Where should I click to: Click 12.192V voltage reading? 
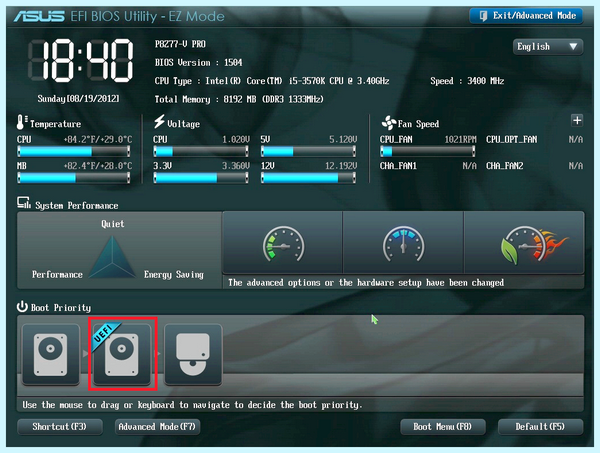click(x=341, y=166)
